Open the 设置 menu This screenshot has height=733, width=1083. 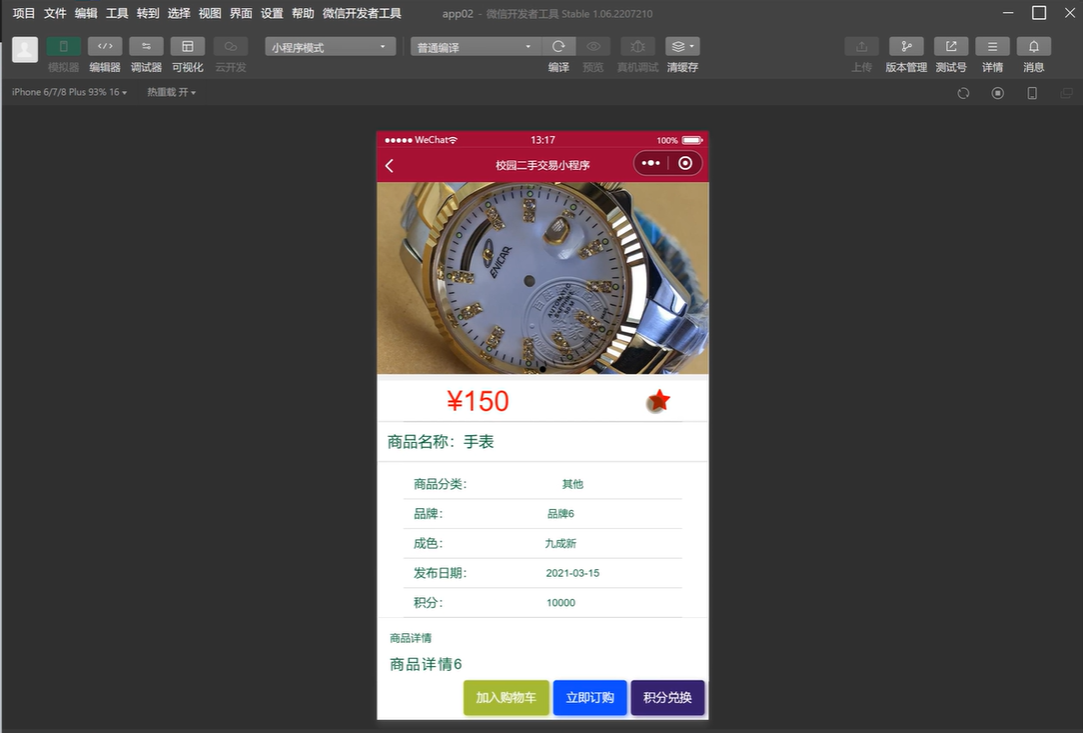272,13
